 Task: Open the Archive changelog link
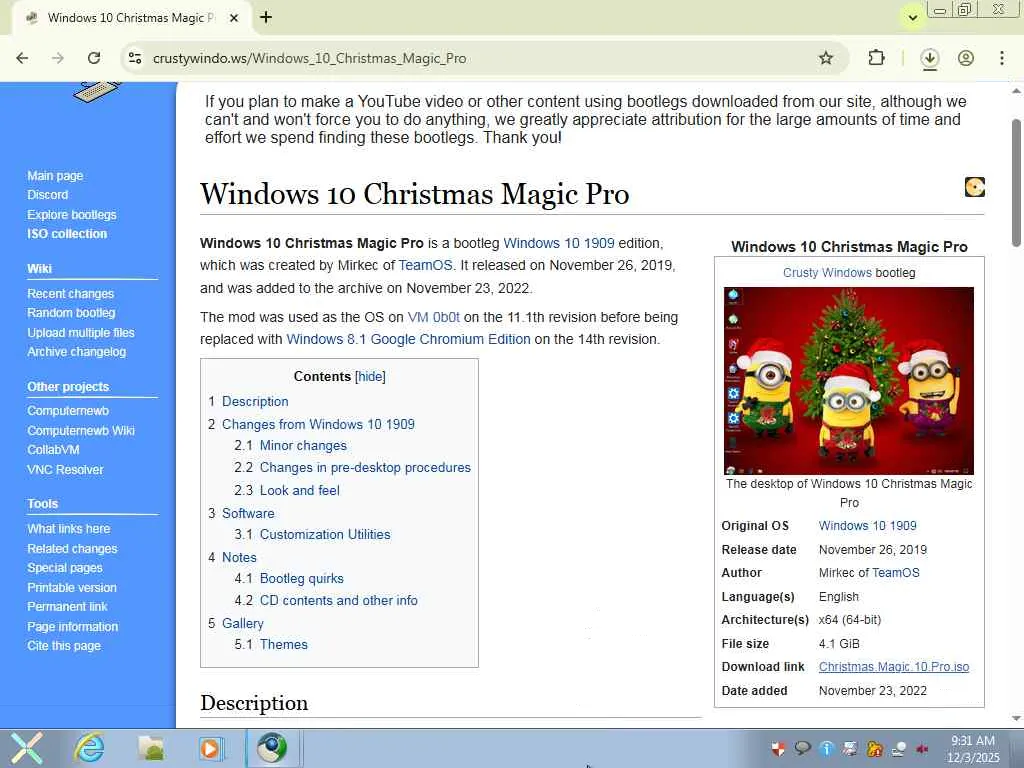point(76,351)
